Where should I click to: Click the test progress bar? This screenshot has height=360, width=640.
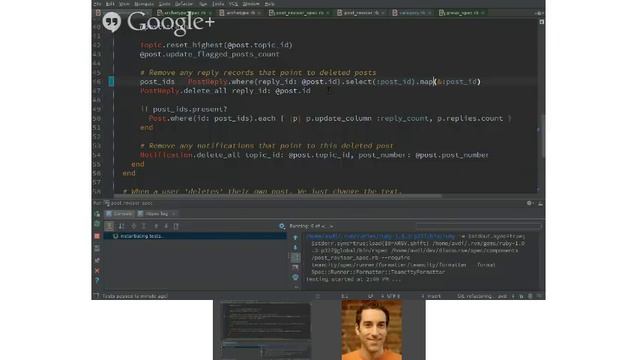click(478, 226)
